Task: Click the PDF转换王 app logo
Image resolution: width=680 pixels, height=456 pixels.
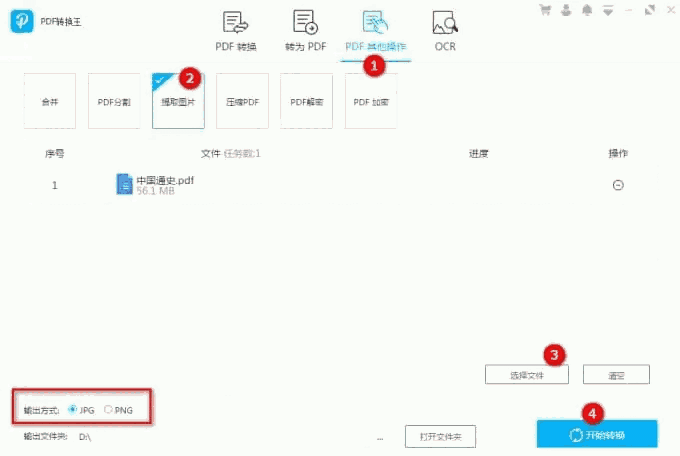Action: tap(22, 21)
